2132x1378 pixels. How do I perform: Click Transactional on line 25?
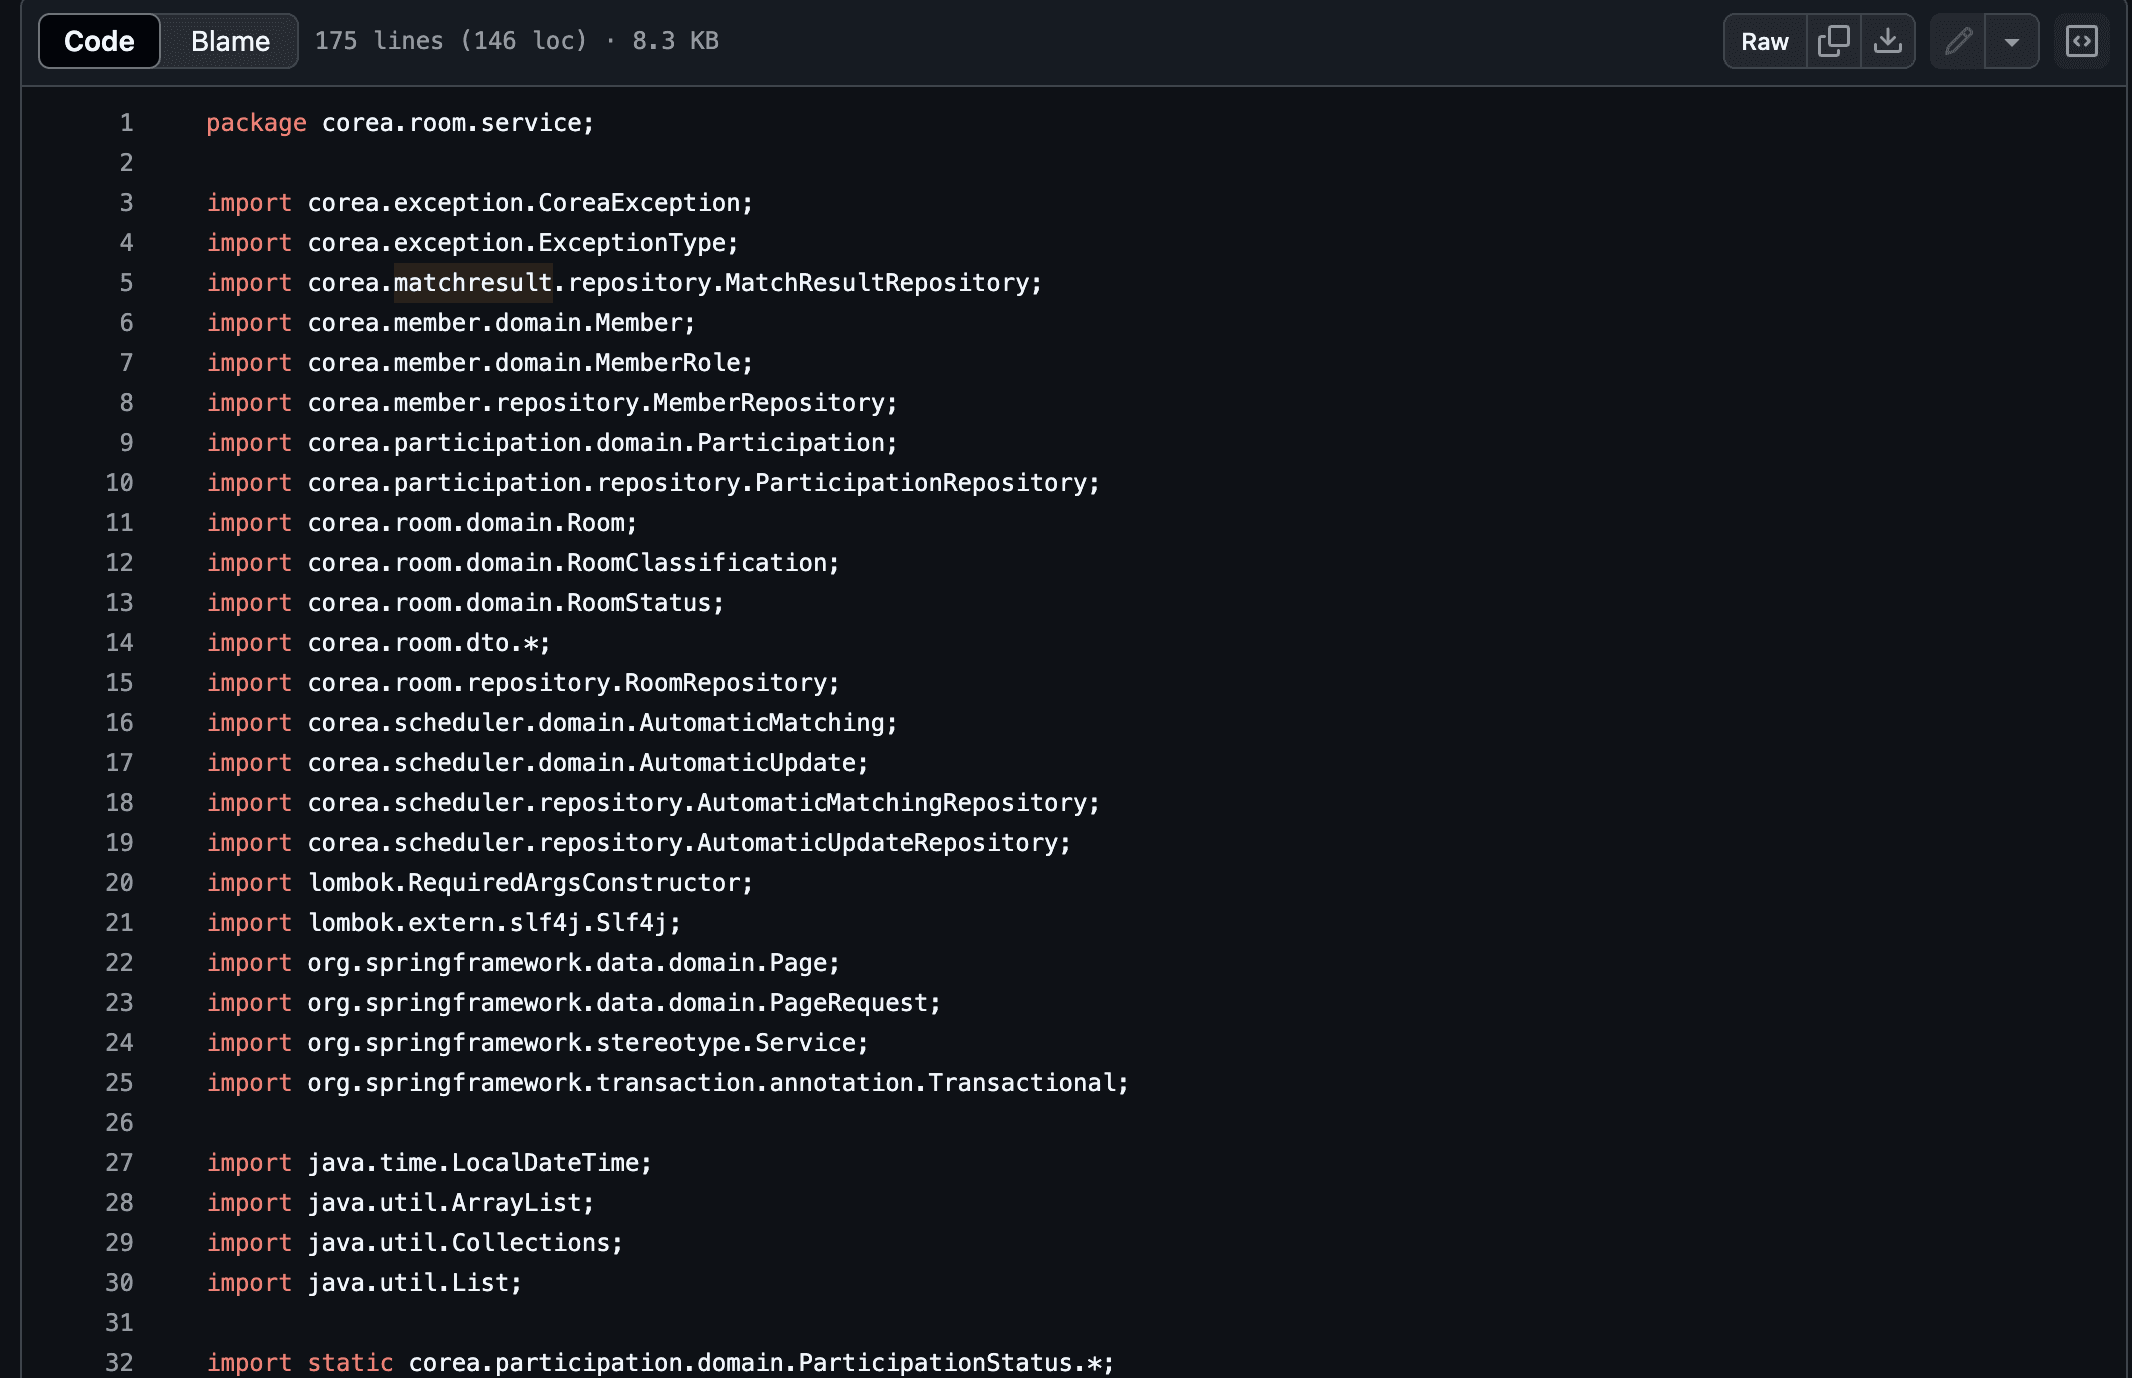[x=1021, y=1083]
